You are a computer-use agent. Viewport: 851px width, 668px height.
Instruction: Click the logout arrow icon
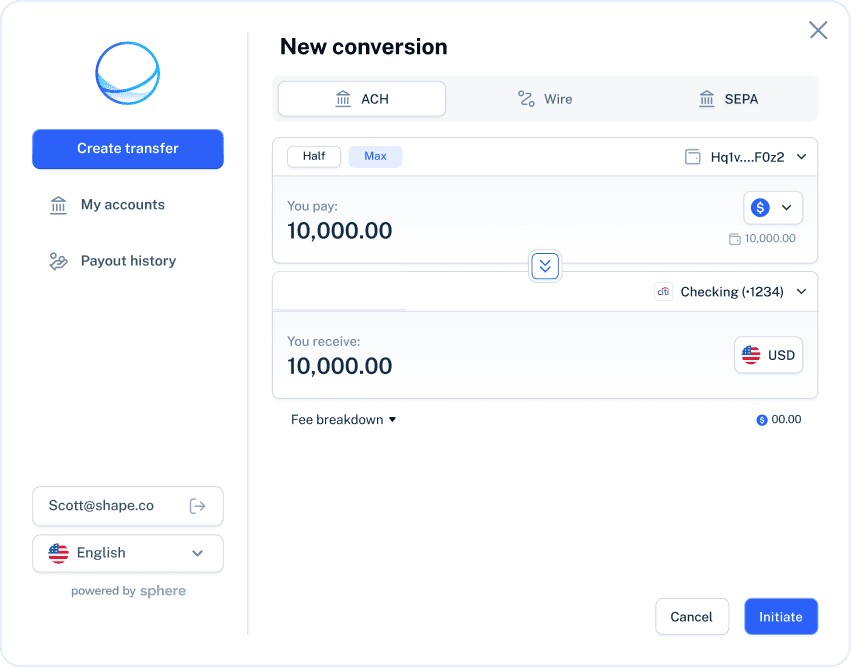click(x=198, y=506)
